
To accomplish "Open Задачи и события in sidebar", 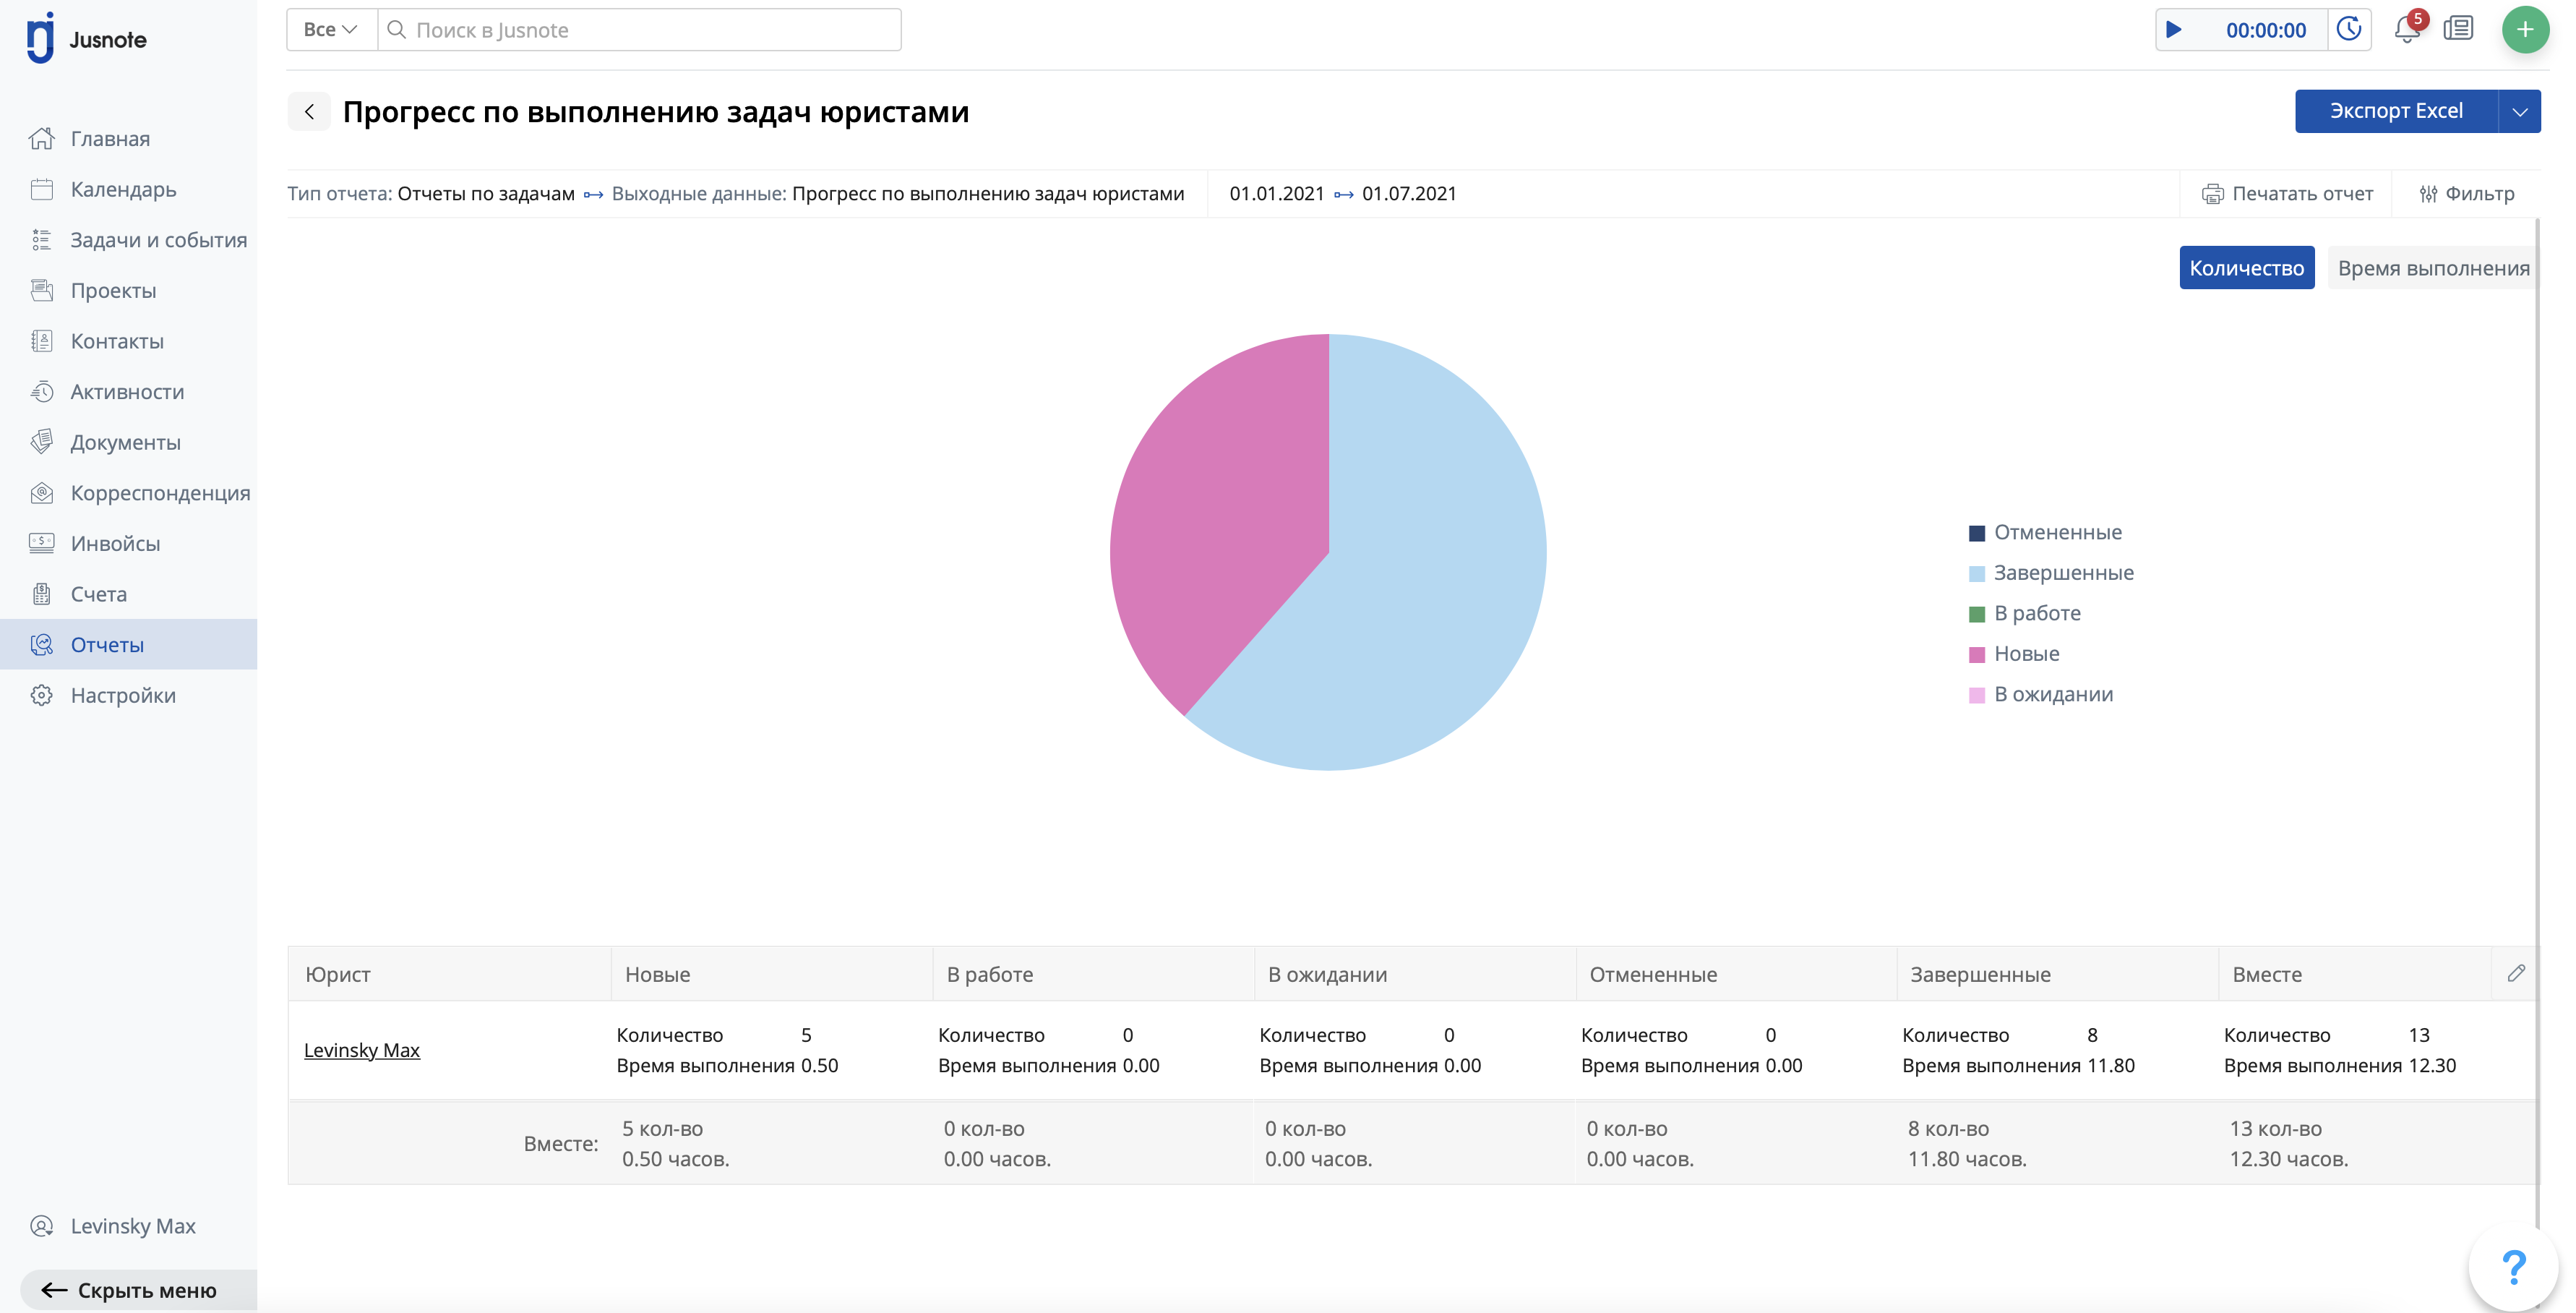I will coord(158,240).
